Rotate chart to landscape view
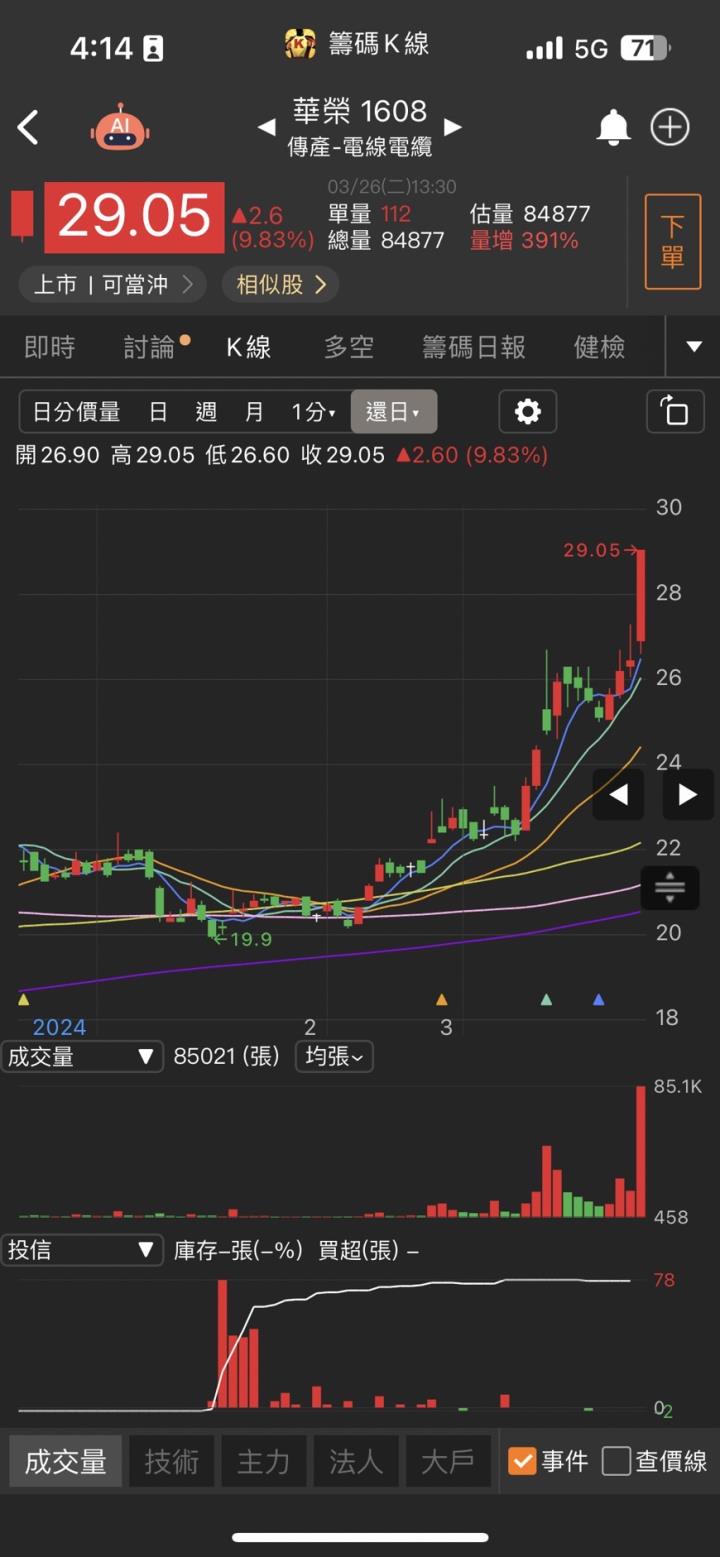The width and height of the screenshot is (720, 1557). [x=675, y=412]
